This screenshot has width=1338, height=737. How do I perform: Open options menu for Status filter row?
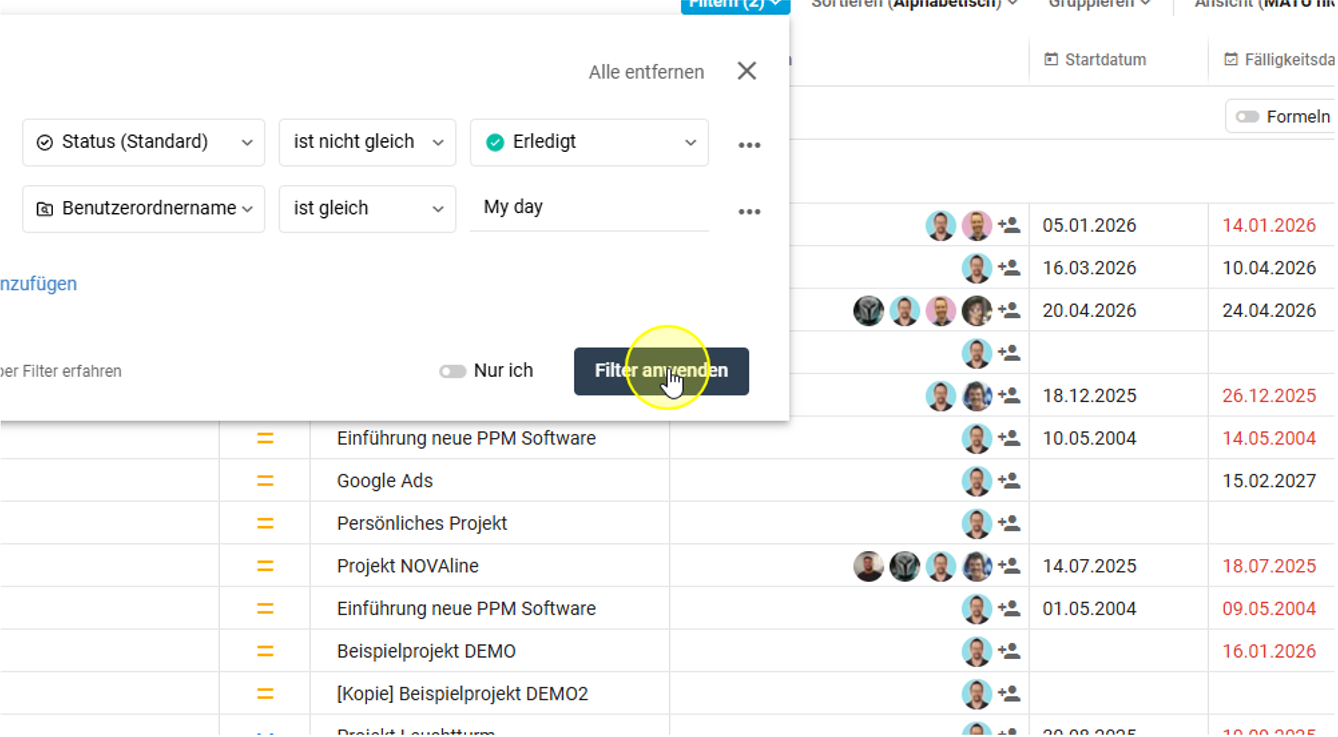[749, 145]
